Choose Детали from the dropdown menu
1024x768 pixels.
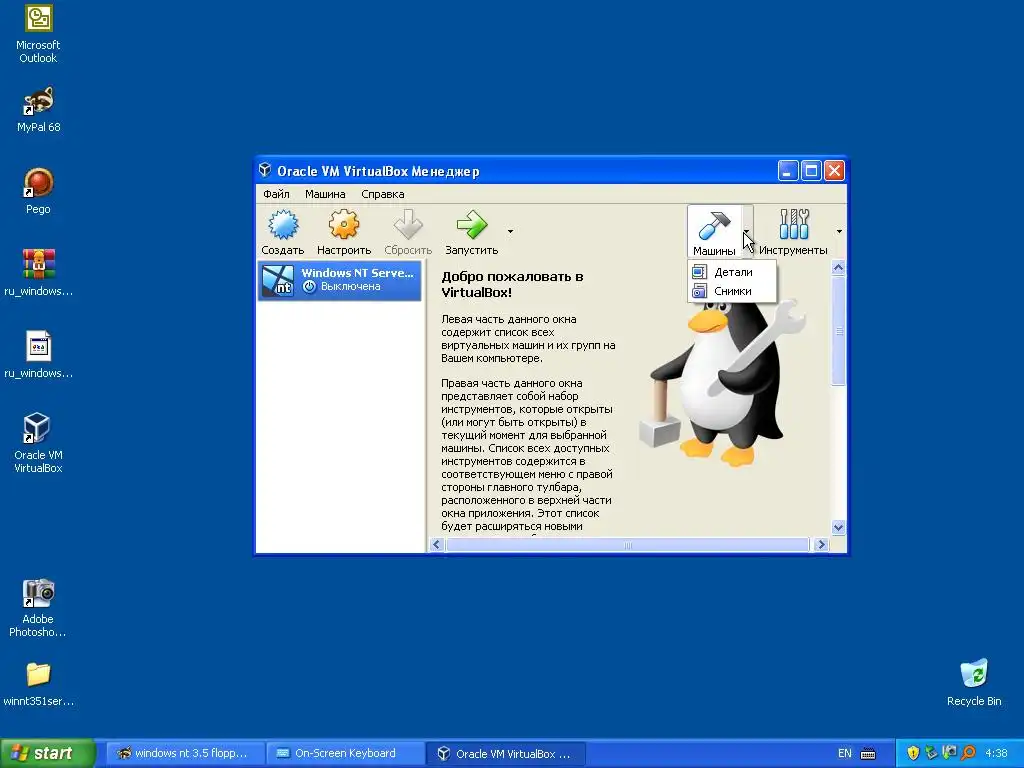tap(732, 272)
